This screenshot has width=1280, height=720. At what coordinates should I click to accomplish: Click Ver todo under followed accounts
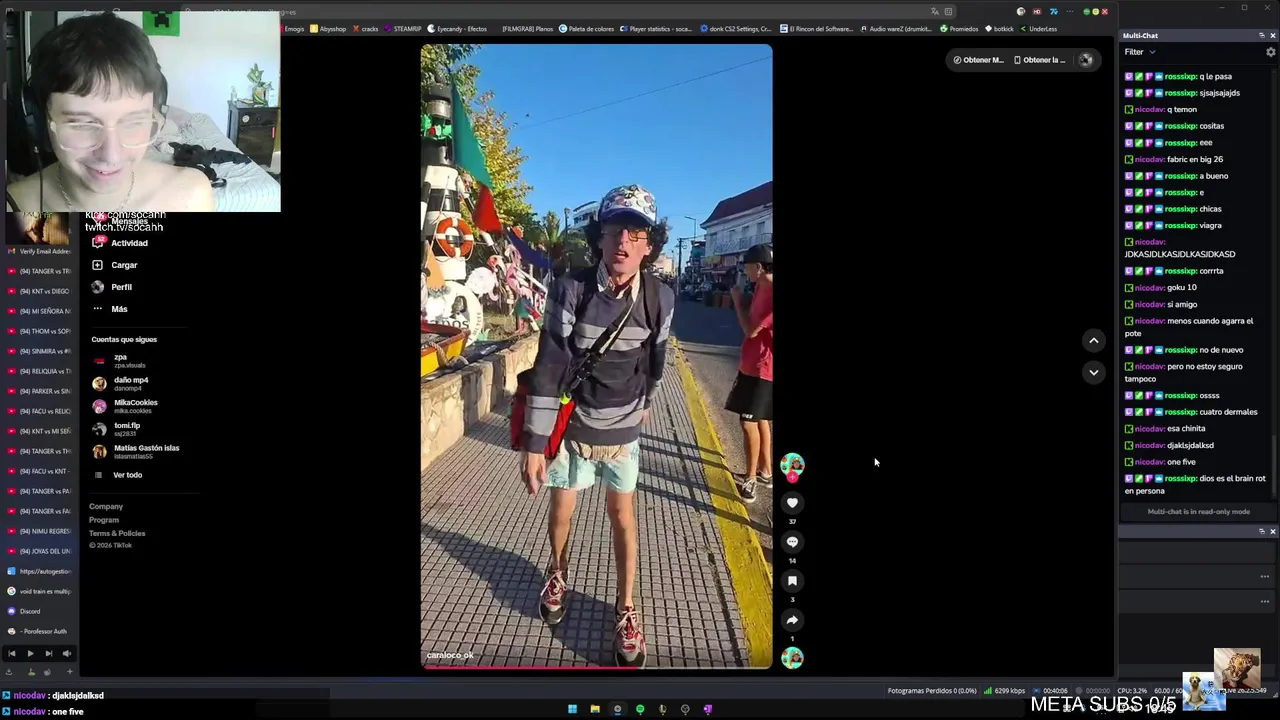click(x=119, y=475)
